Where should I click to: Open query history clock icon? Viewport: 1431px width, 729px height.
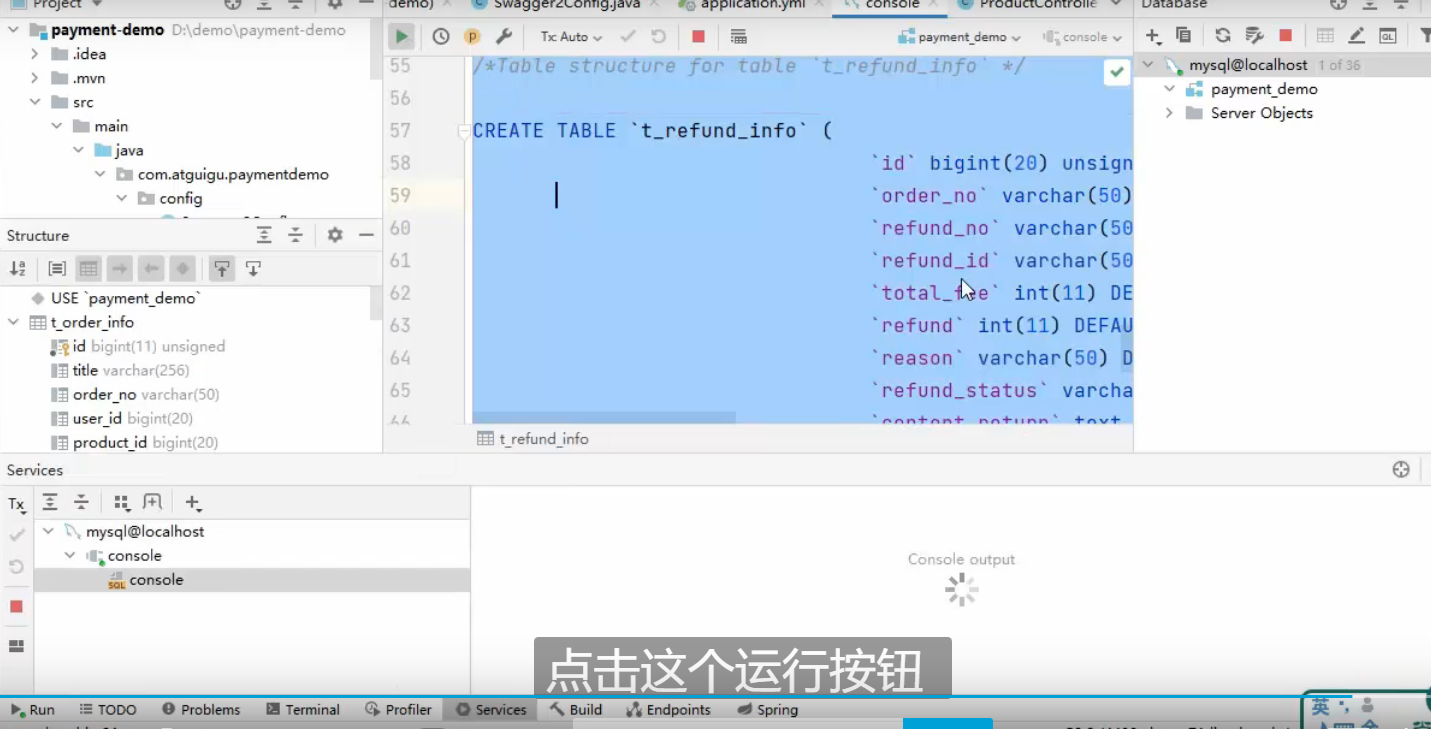(441, 37)
